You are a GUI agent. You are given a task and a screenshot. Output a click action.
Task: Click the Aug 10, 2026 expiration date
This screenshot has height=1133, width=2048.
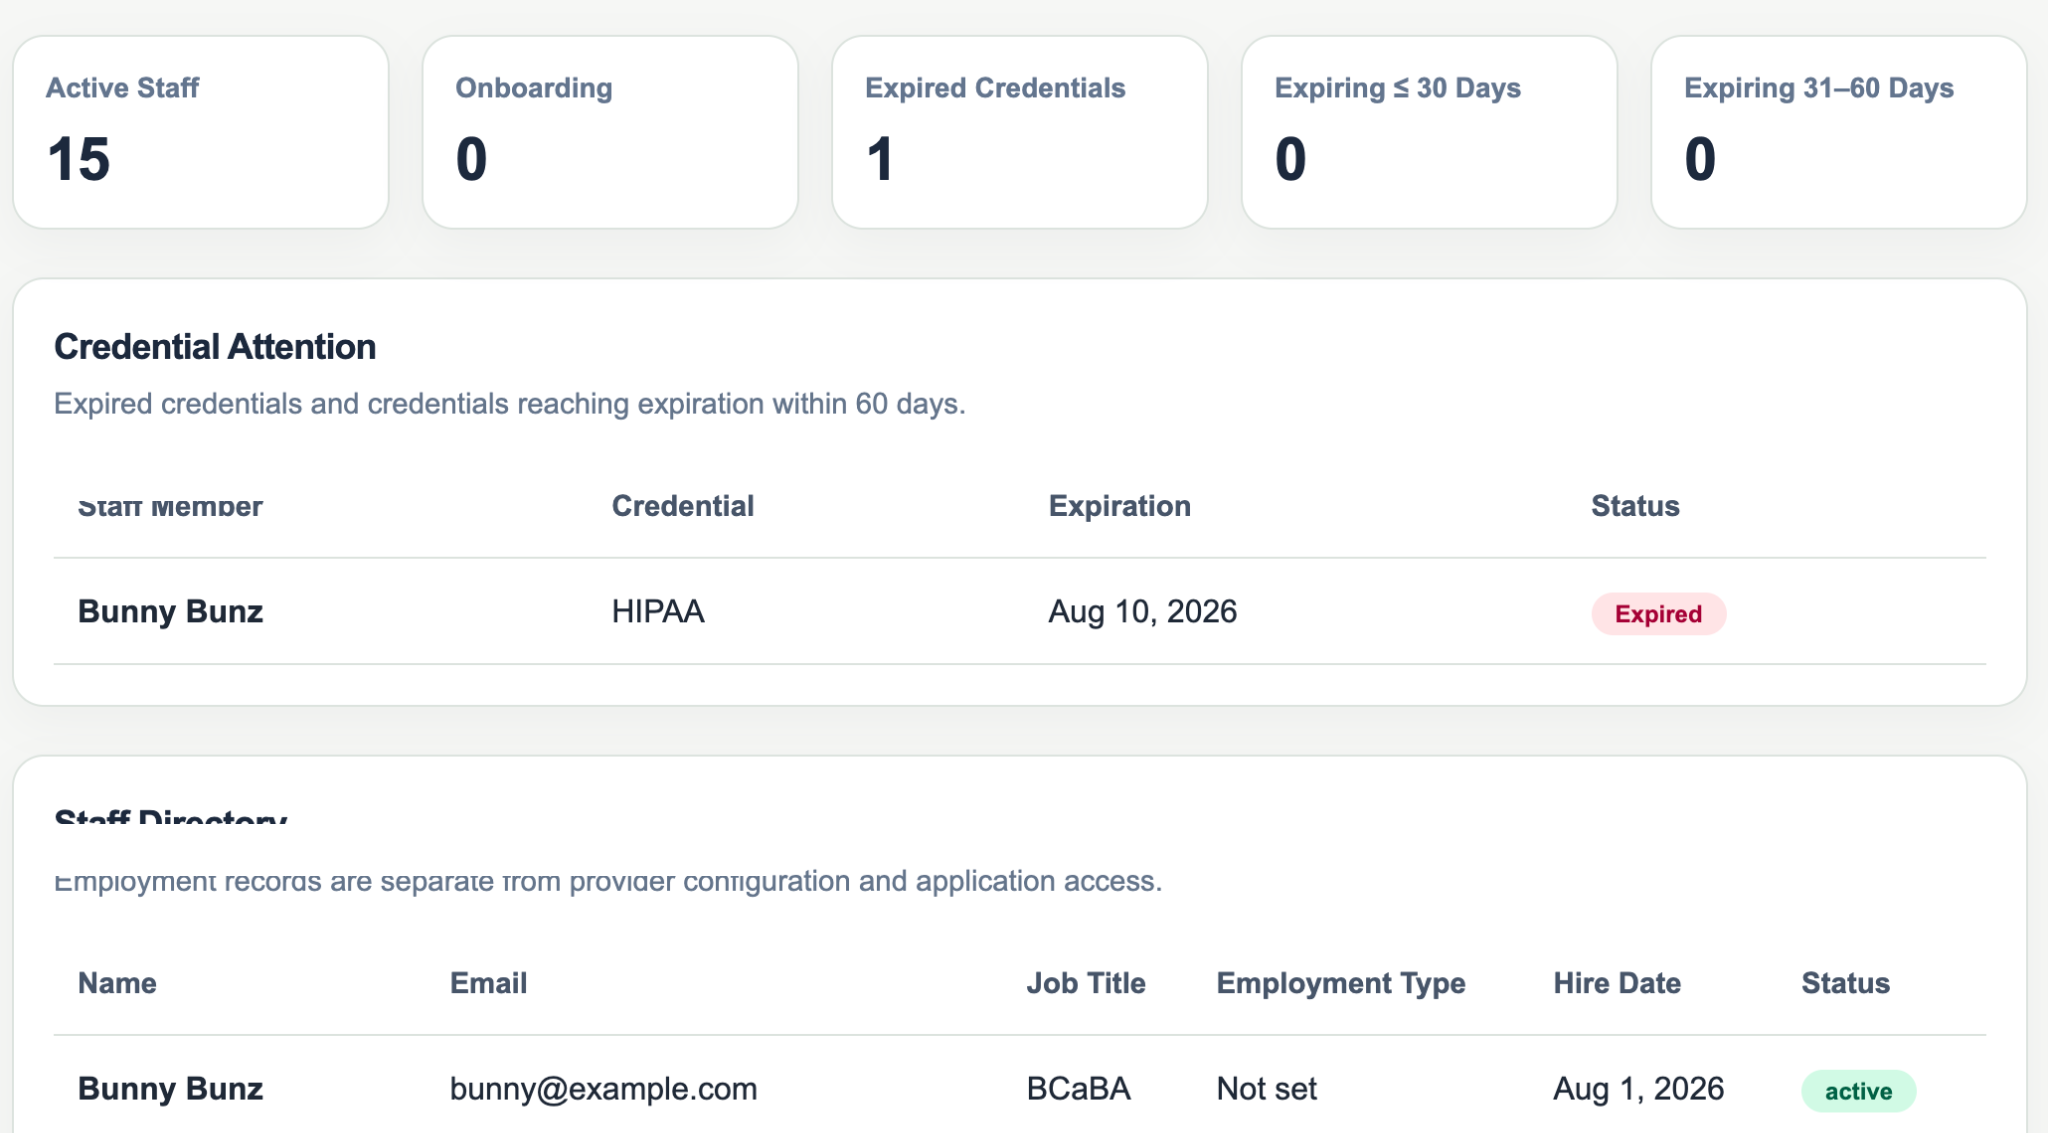tap(1142, 611)
